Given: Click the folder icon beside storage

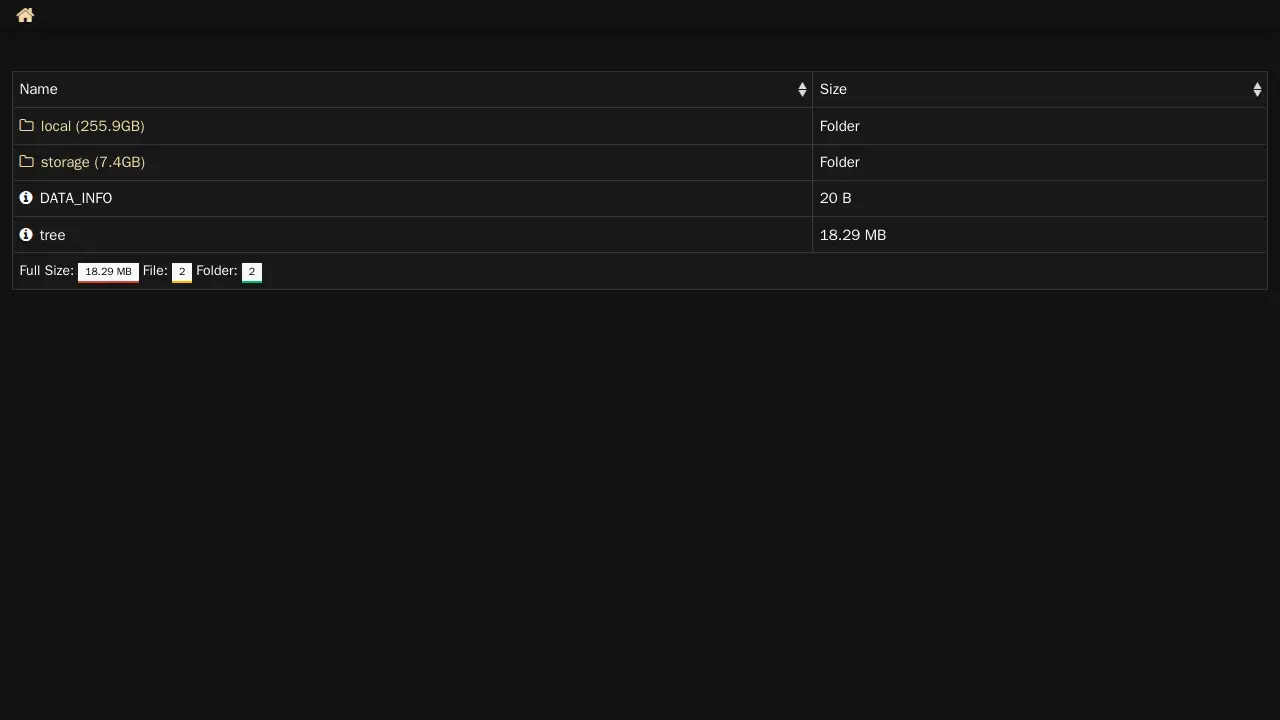Looking at the screenshot, I should pyautogui.click(x=27, y=162).
